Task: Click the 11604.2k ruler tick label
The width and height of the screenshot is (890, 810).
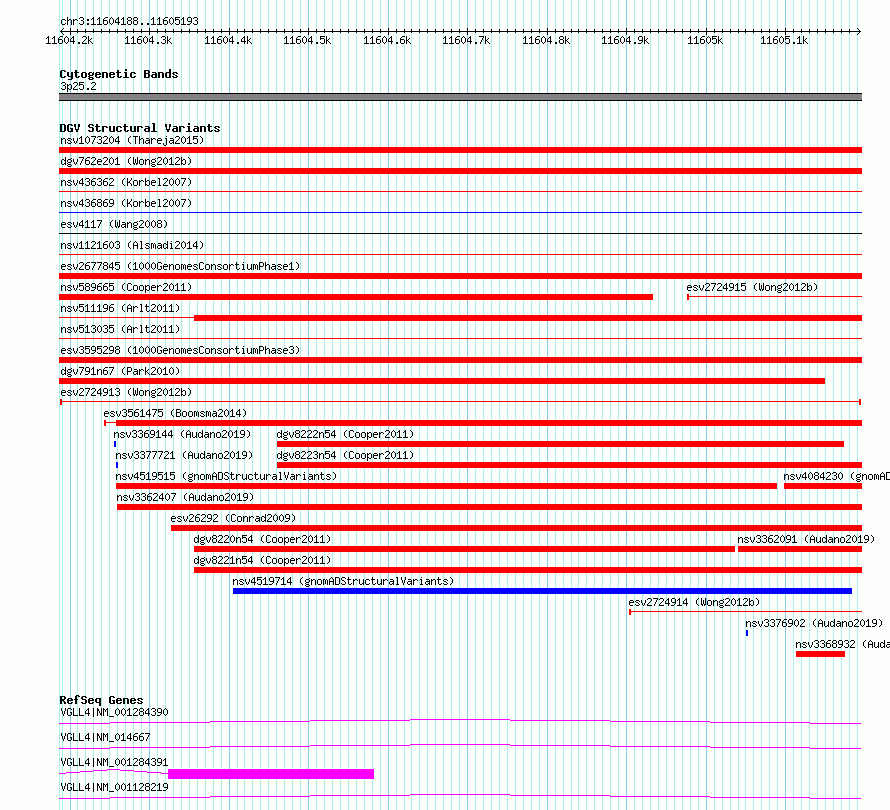Action: pyautogui.click(x=69, y=40)
